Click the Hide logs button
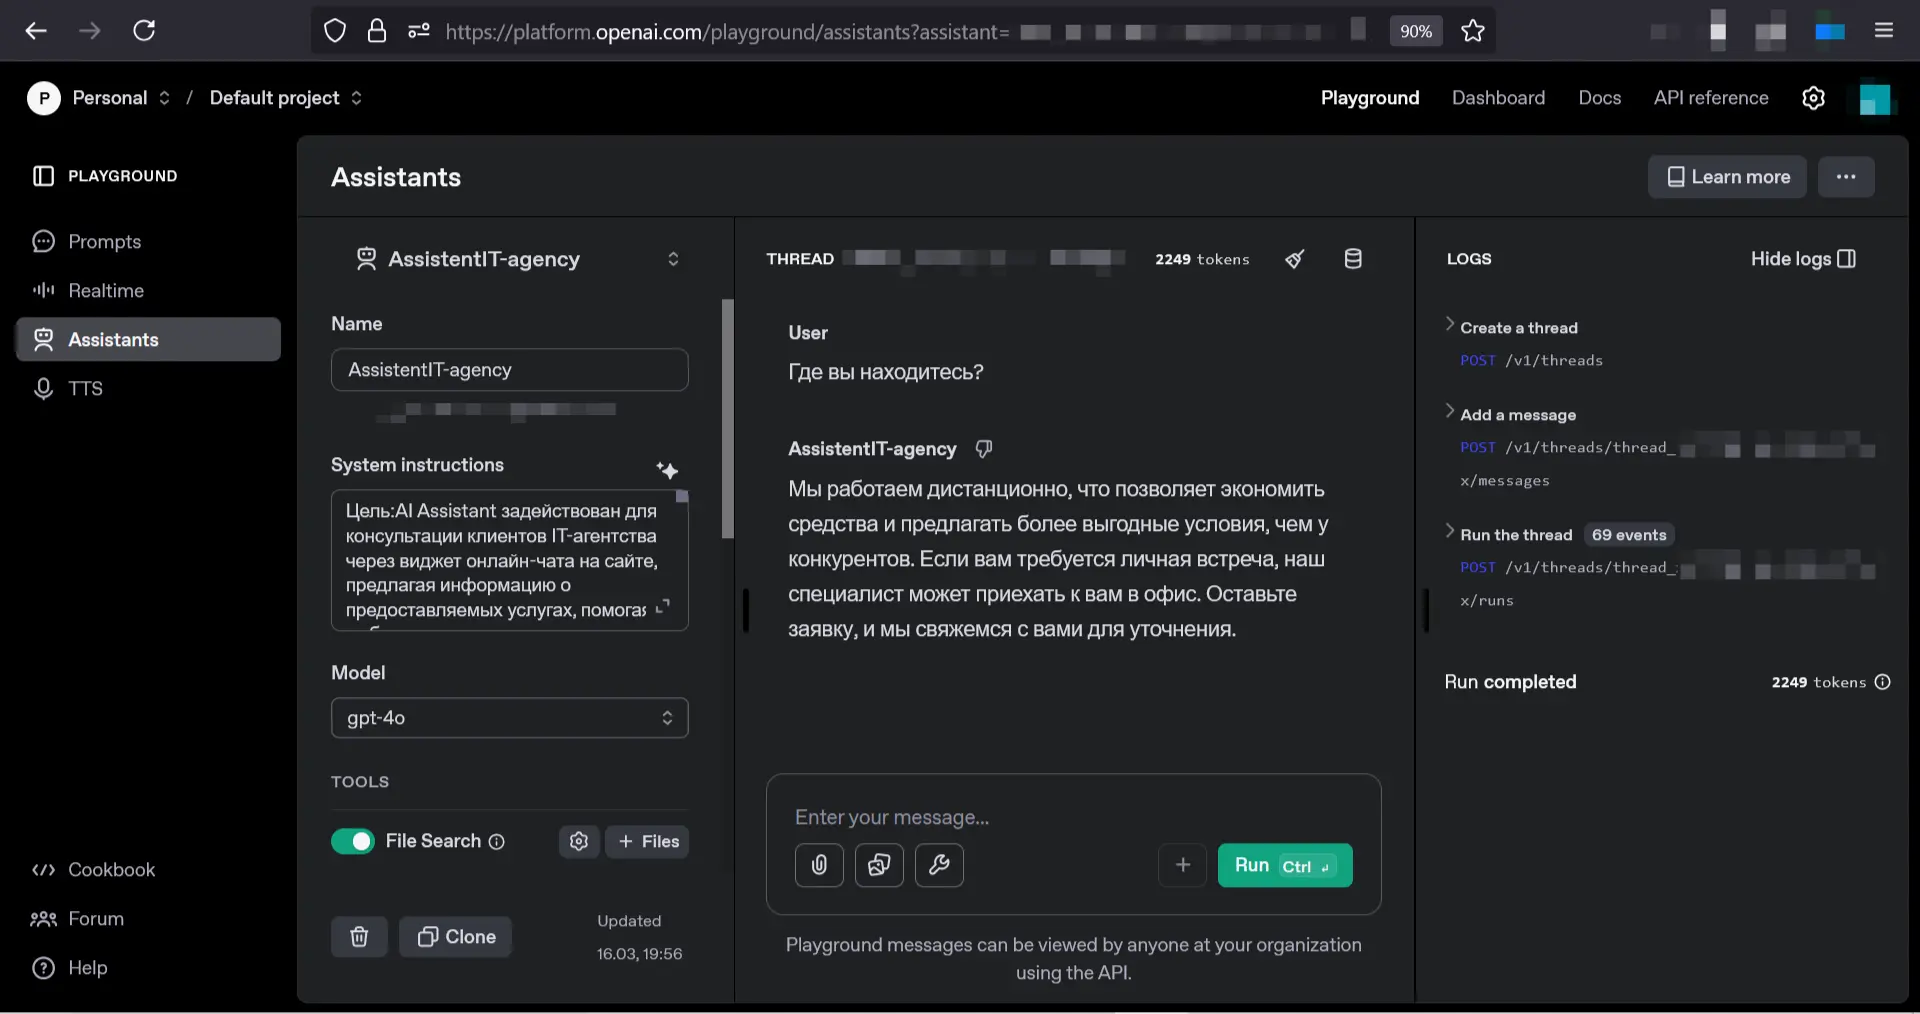Screen dimensions: 1920x1014 tap(1803, 259)
